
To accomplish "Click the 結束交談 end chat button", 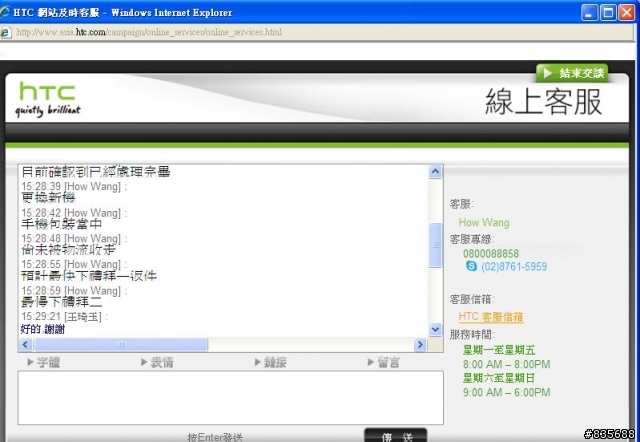I will 572,73.
